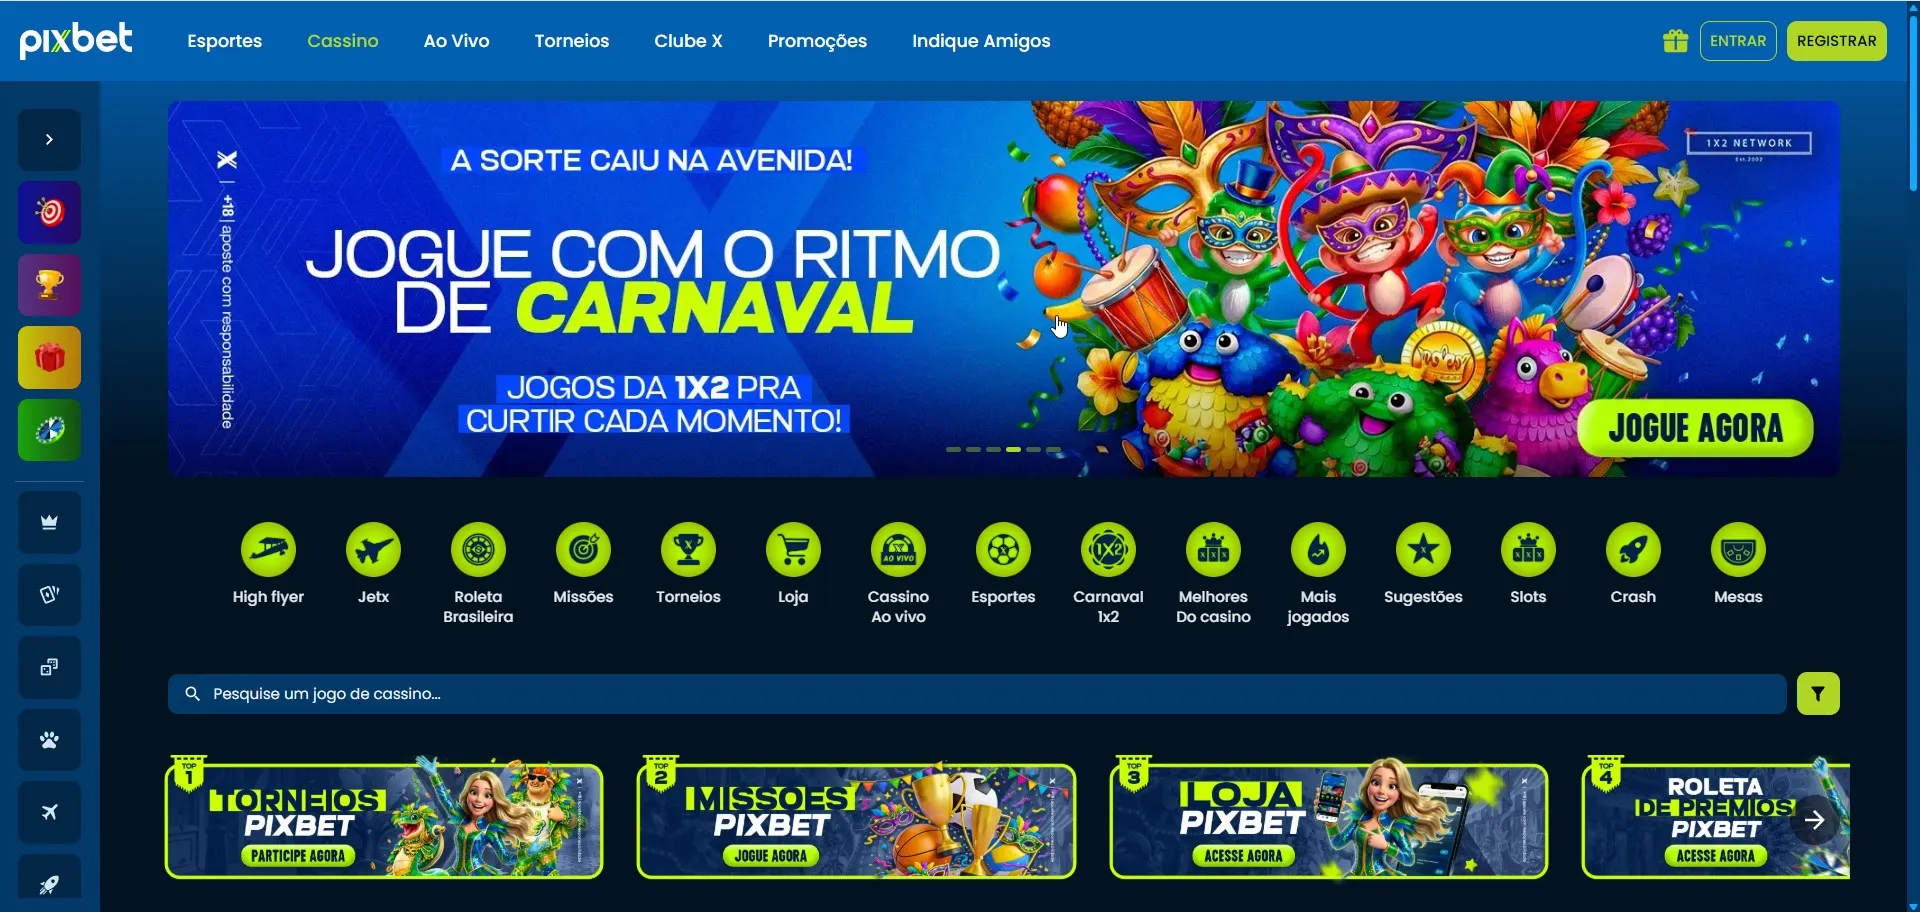Open the Missões target icon
The image size is (1920, 912).
click(583, 549)
